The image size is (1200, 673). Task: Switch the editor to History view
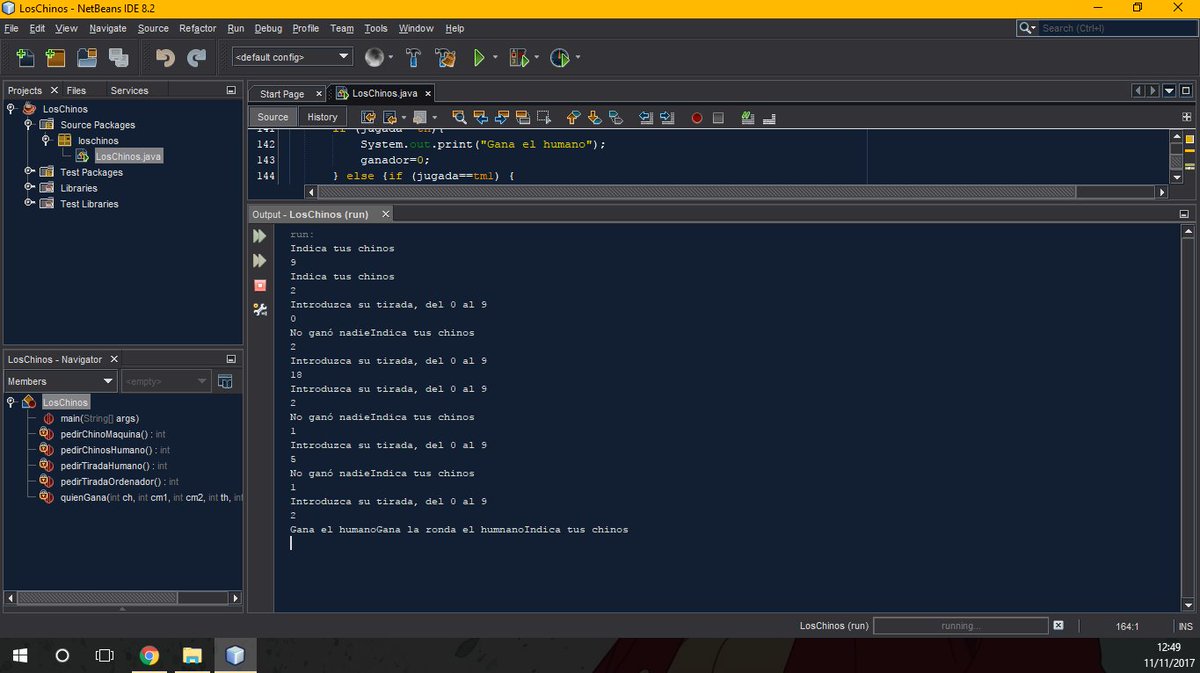point(322,117)
